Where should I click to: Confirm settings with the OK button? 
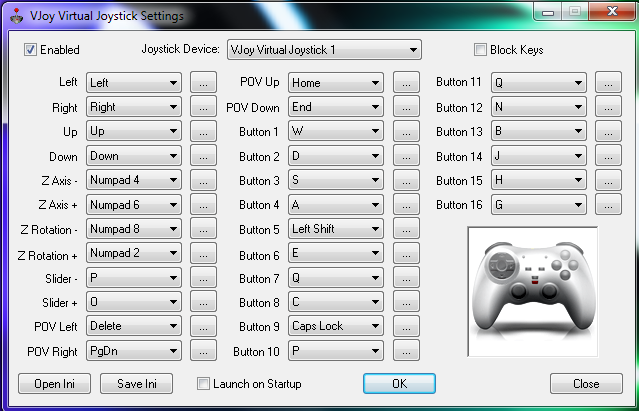coord(399,383)
